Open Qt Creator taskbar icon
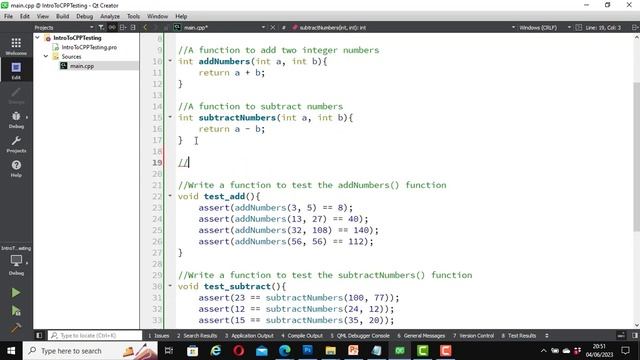The height and width of the screenshot is (360, 640). [x=400, y=351]
